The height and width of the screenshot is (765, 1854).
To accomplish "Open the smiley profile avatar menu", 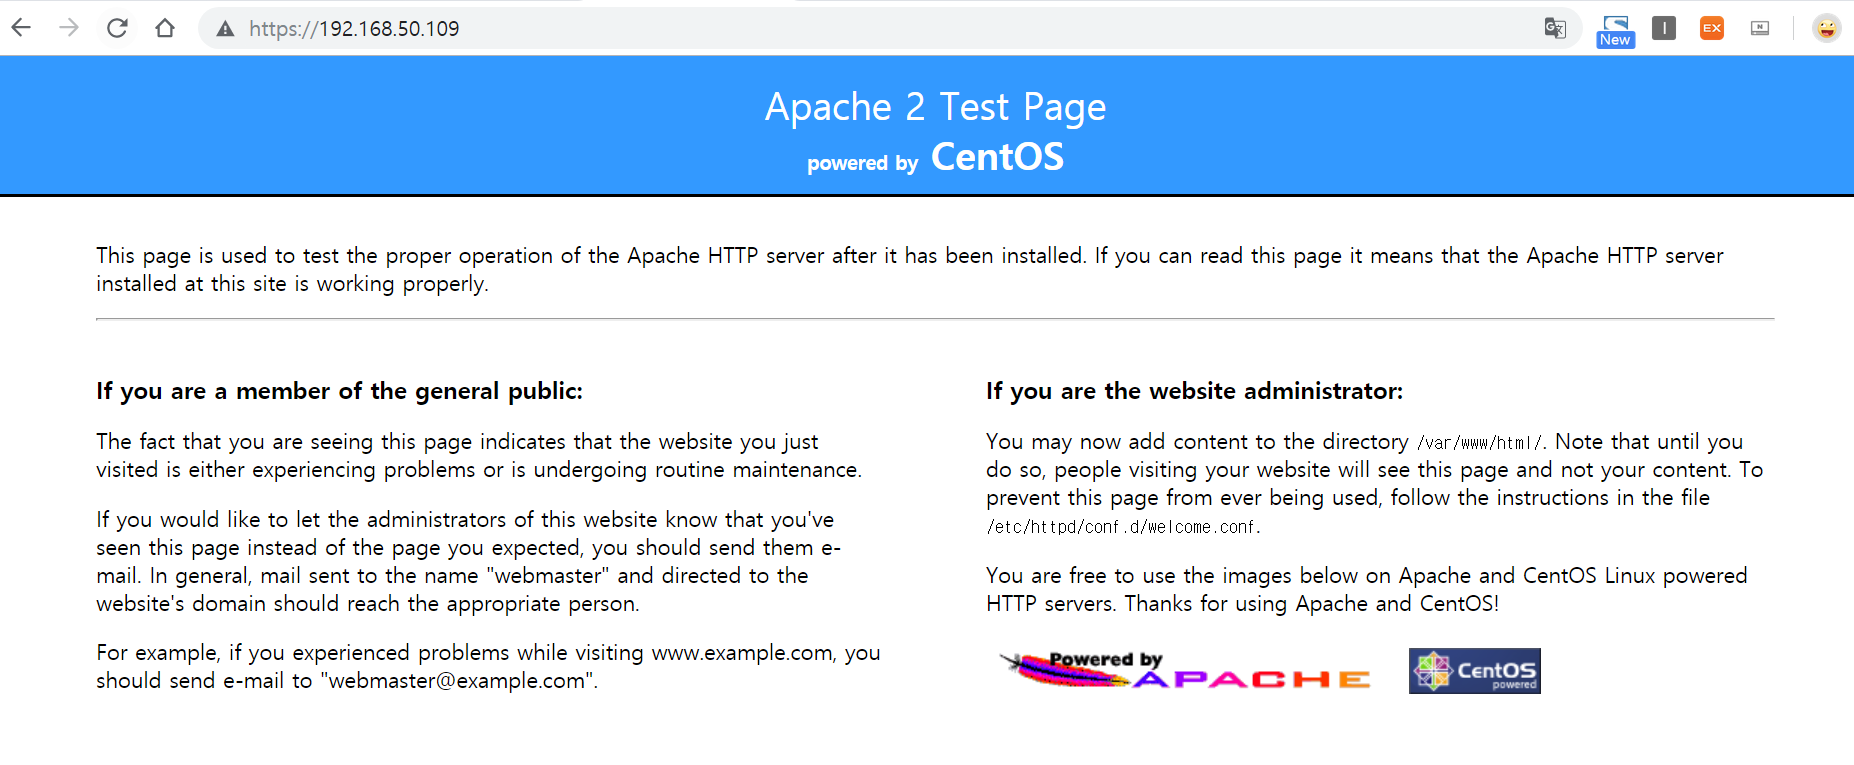I will [x=1827, y=28].
